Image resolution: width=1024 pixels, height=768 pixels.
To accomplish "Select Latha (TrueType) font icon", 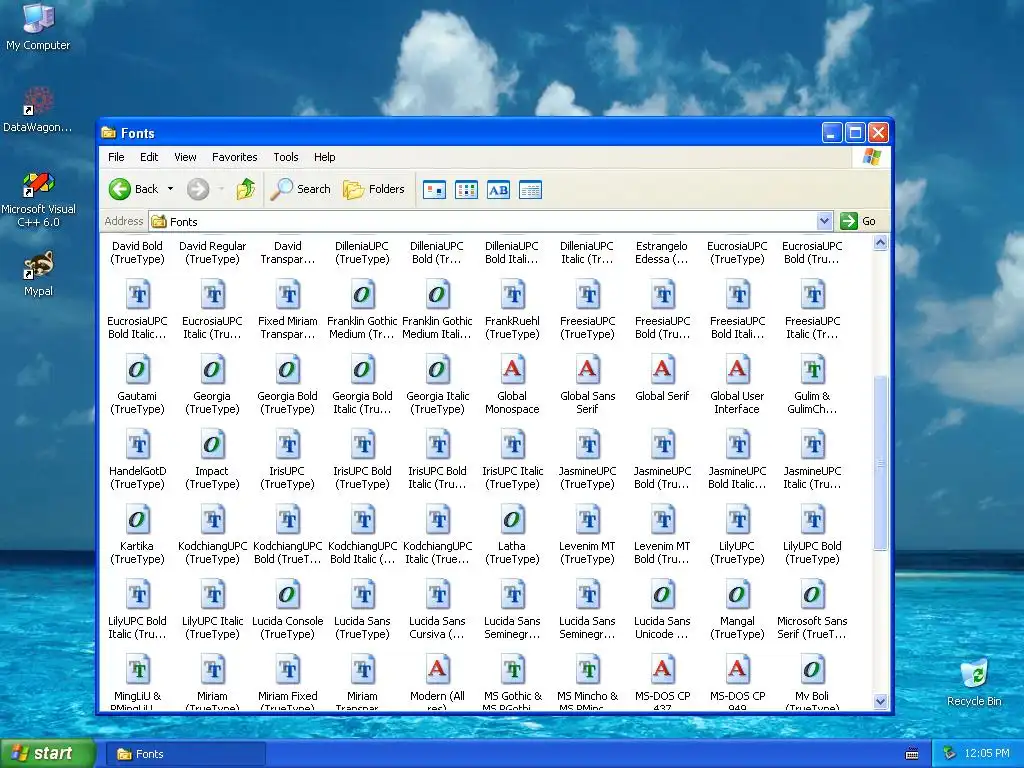I will (513, 520).
